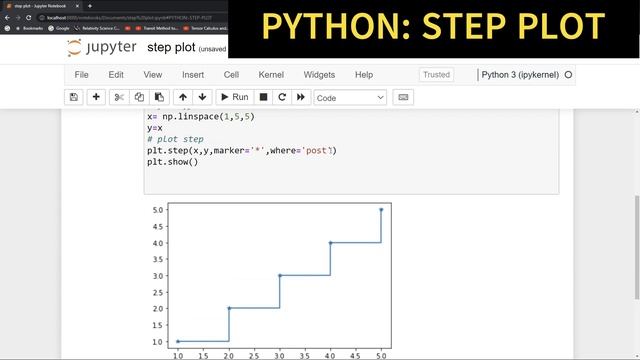This screenshot has height=360, width=640.
Task: Interrupt the kernel with stop icon
Action: click(x=263, y=97)
